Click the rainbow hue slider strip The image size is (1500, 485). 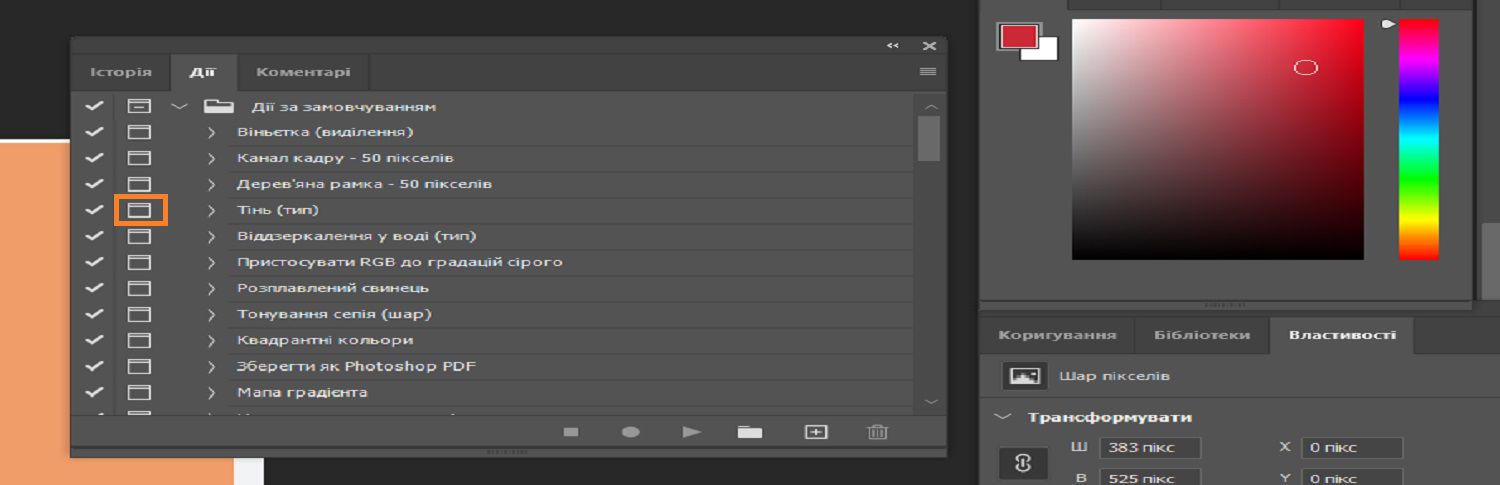point(1418,139)
